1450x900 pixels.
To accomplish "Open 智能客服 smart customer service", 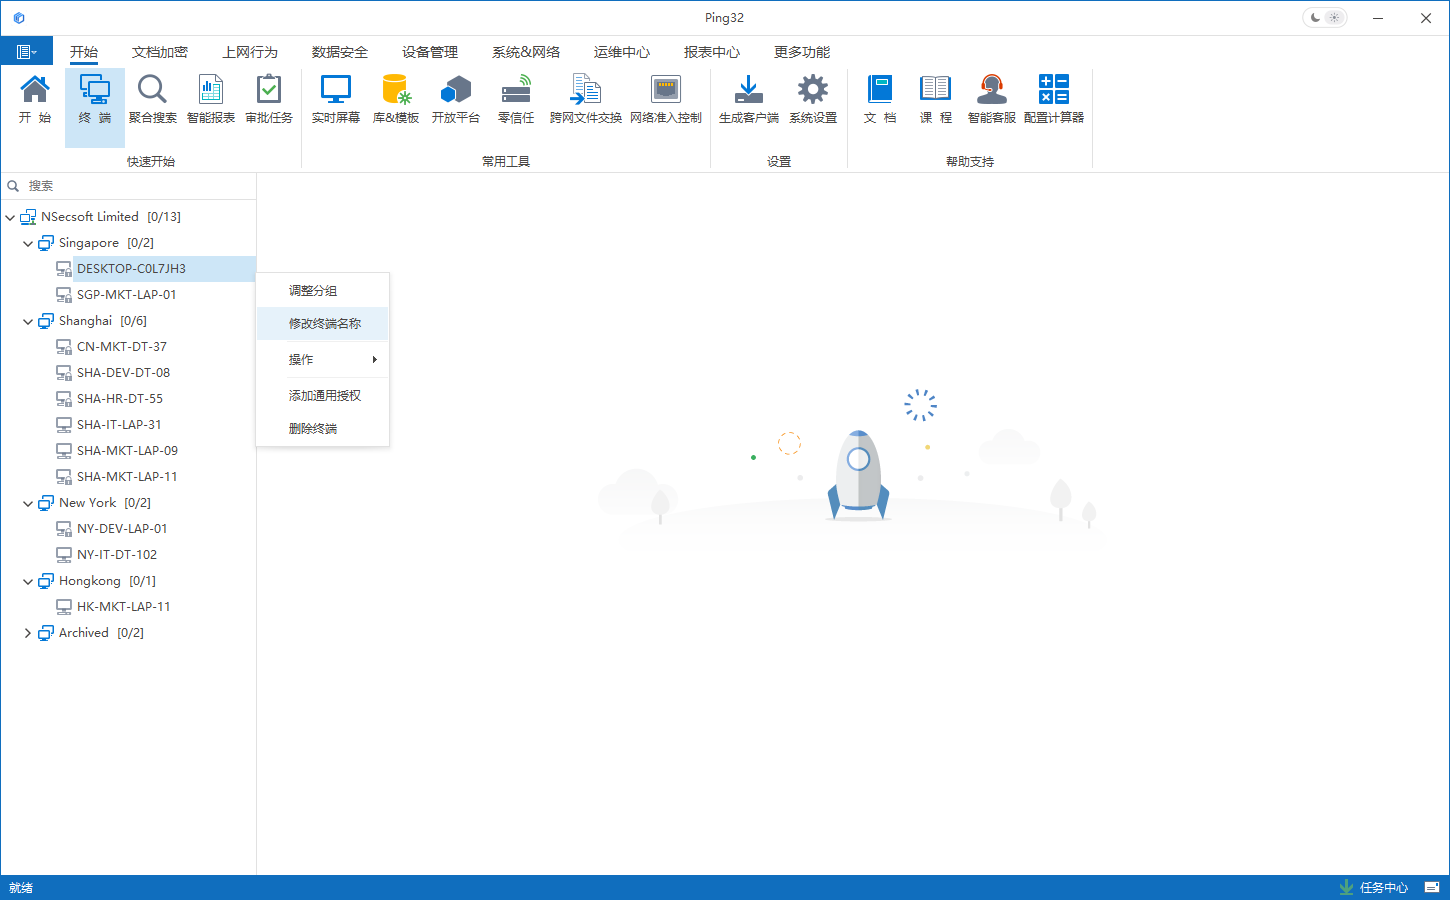I will [991, 99].
